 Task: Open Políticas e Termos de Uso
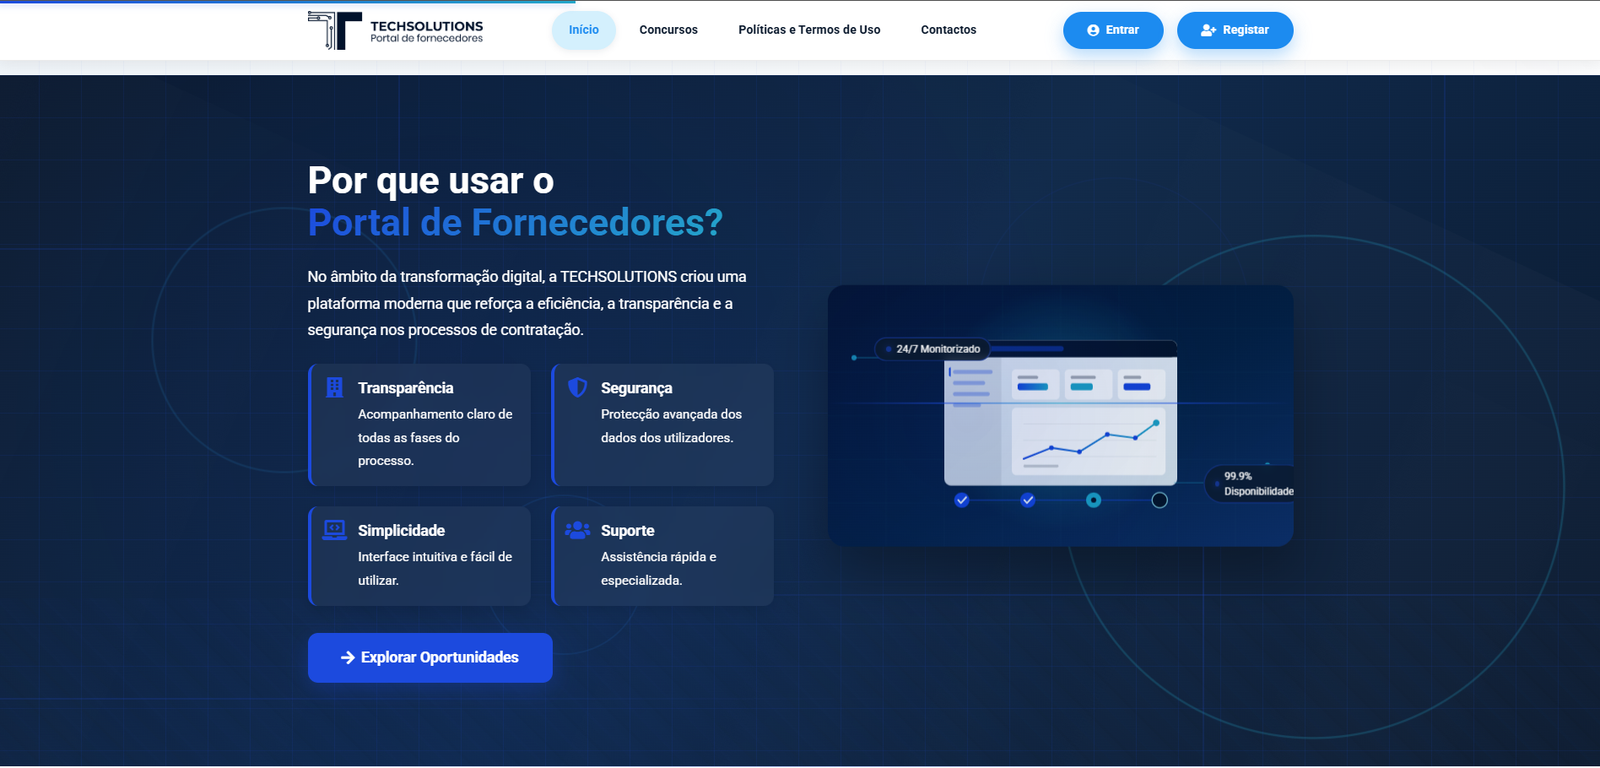[810, 30]
